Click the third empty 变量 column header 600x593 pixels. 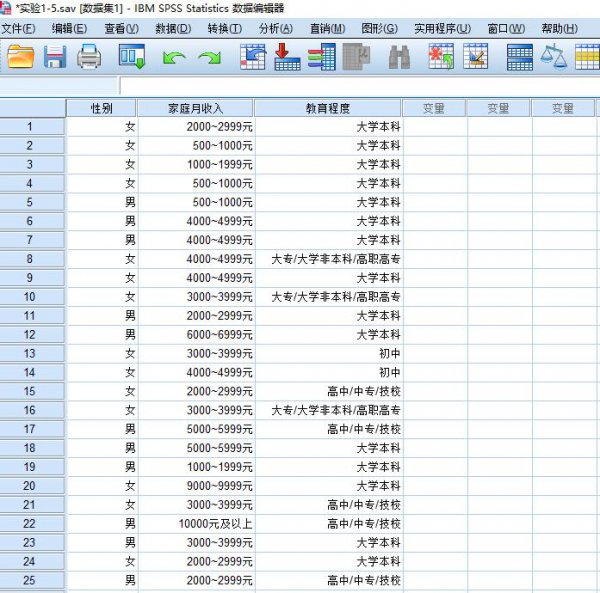click(x=562, y=108)
